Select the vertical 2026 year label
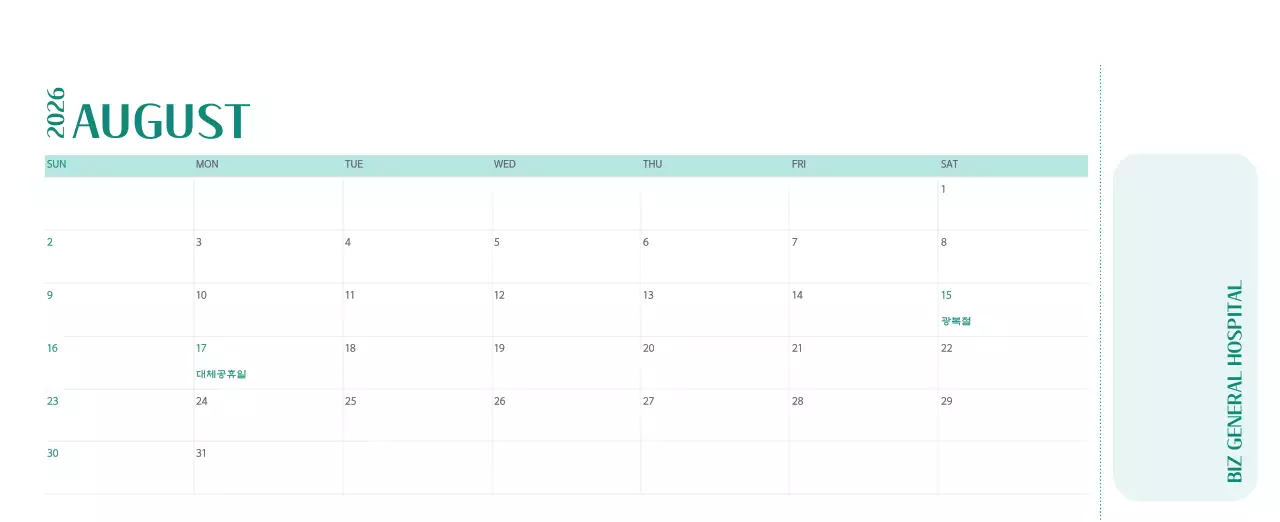 click(56, 112)
